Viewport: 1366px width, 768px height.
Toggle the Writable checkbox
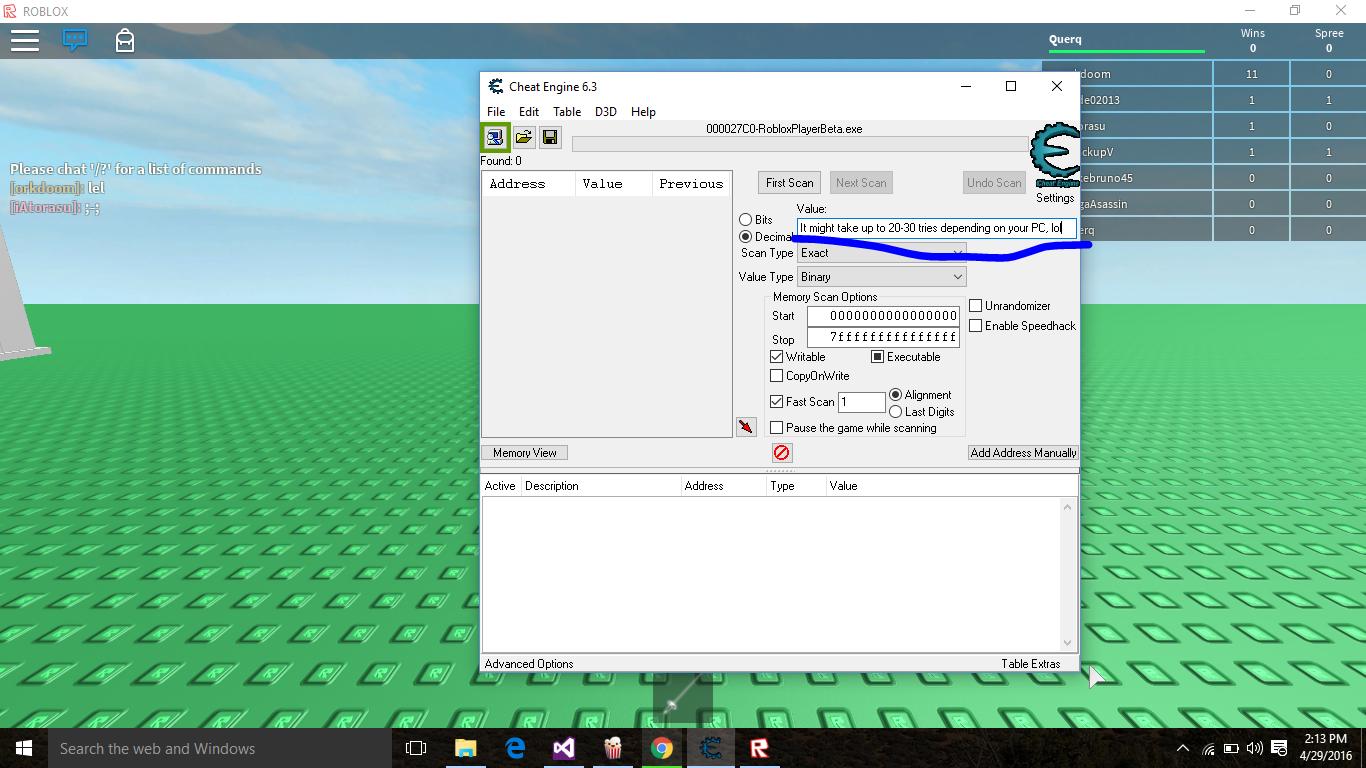pyautogui.click(x=777, y=357)
